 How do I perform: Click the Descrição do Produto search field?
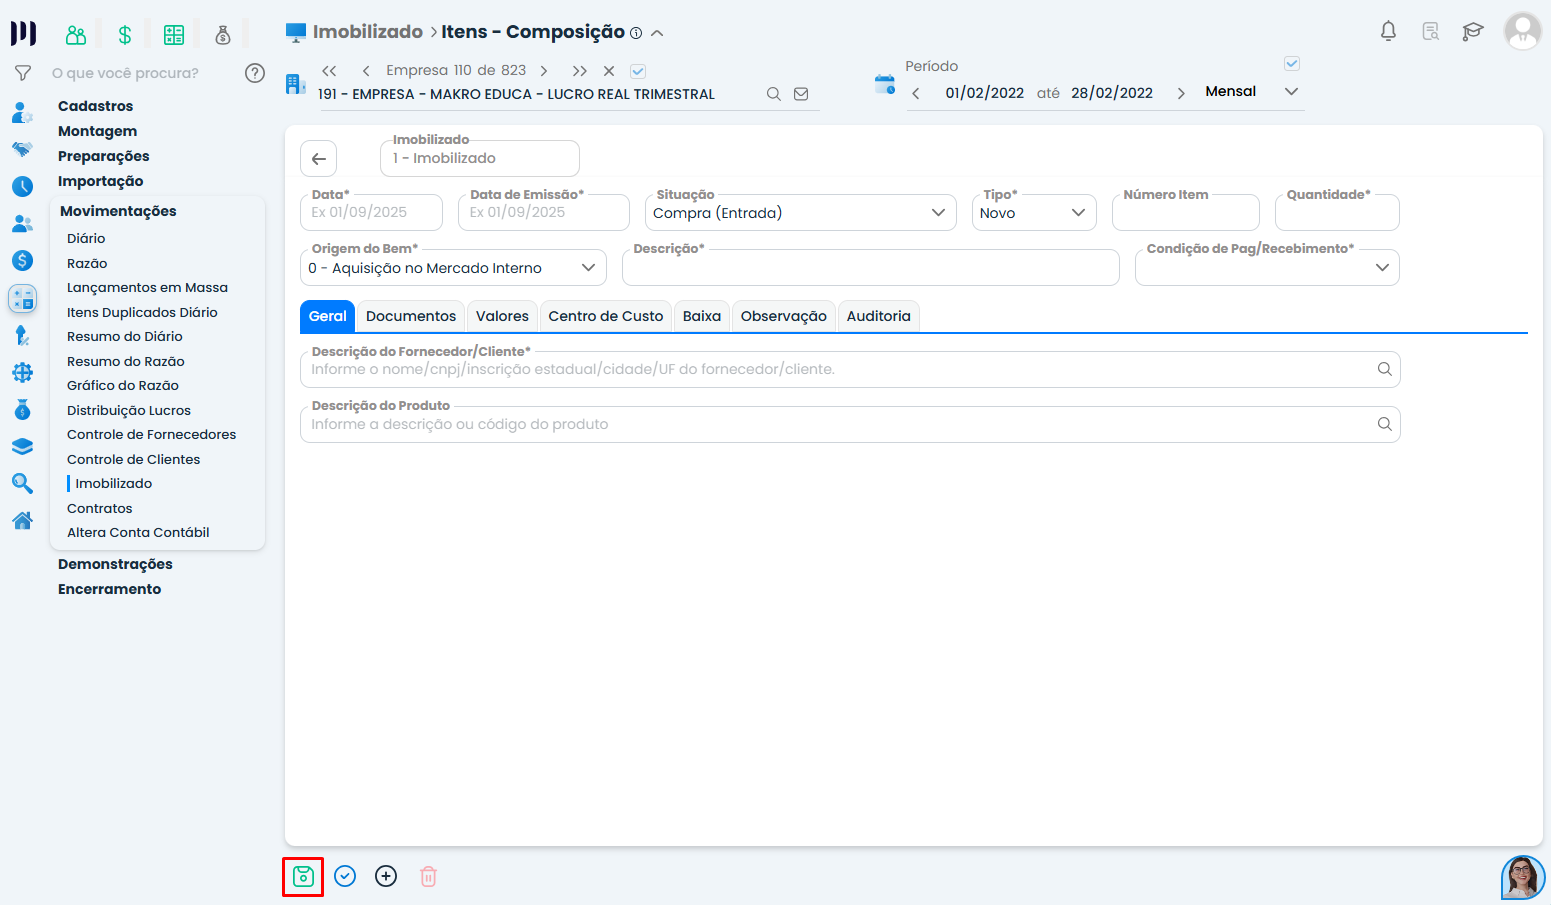(840, 425)
